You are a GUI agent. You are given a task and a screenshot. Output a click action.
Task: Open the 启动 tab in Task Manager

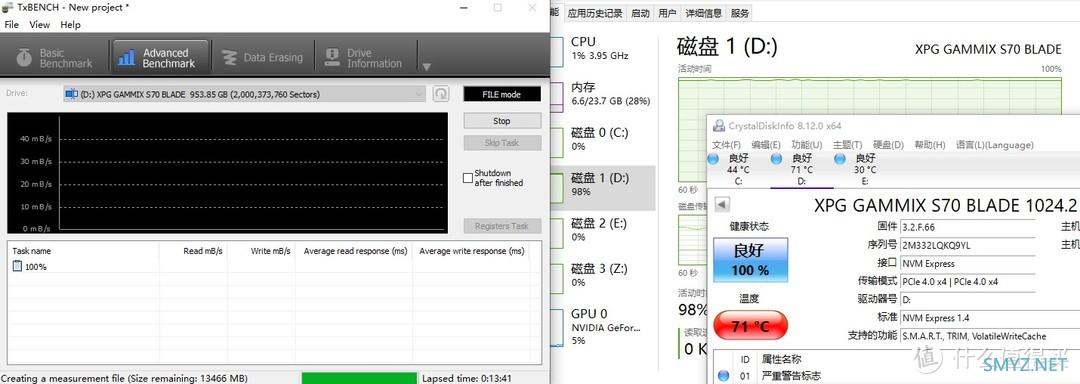(x=640, y=13)
